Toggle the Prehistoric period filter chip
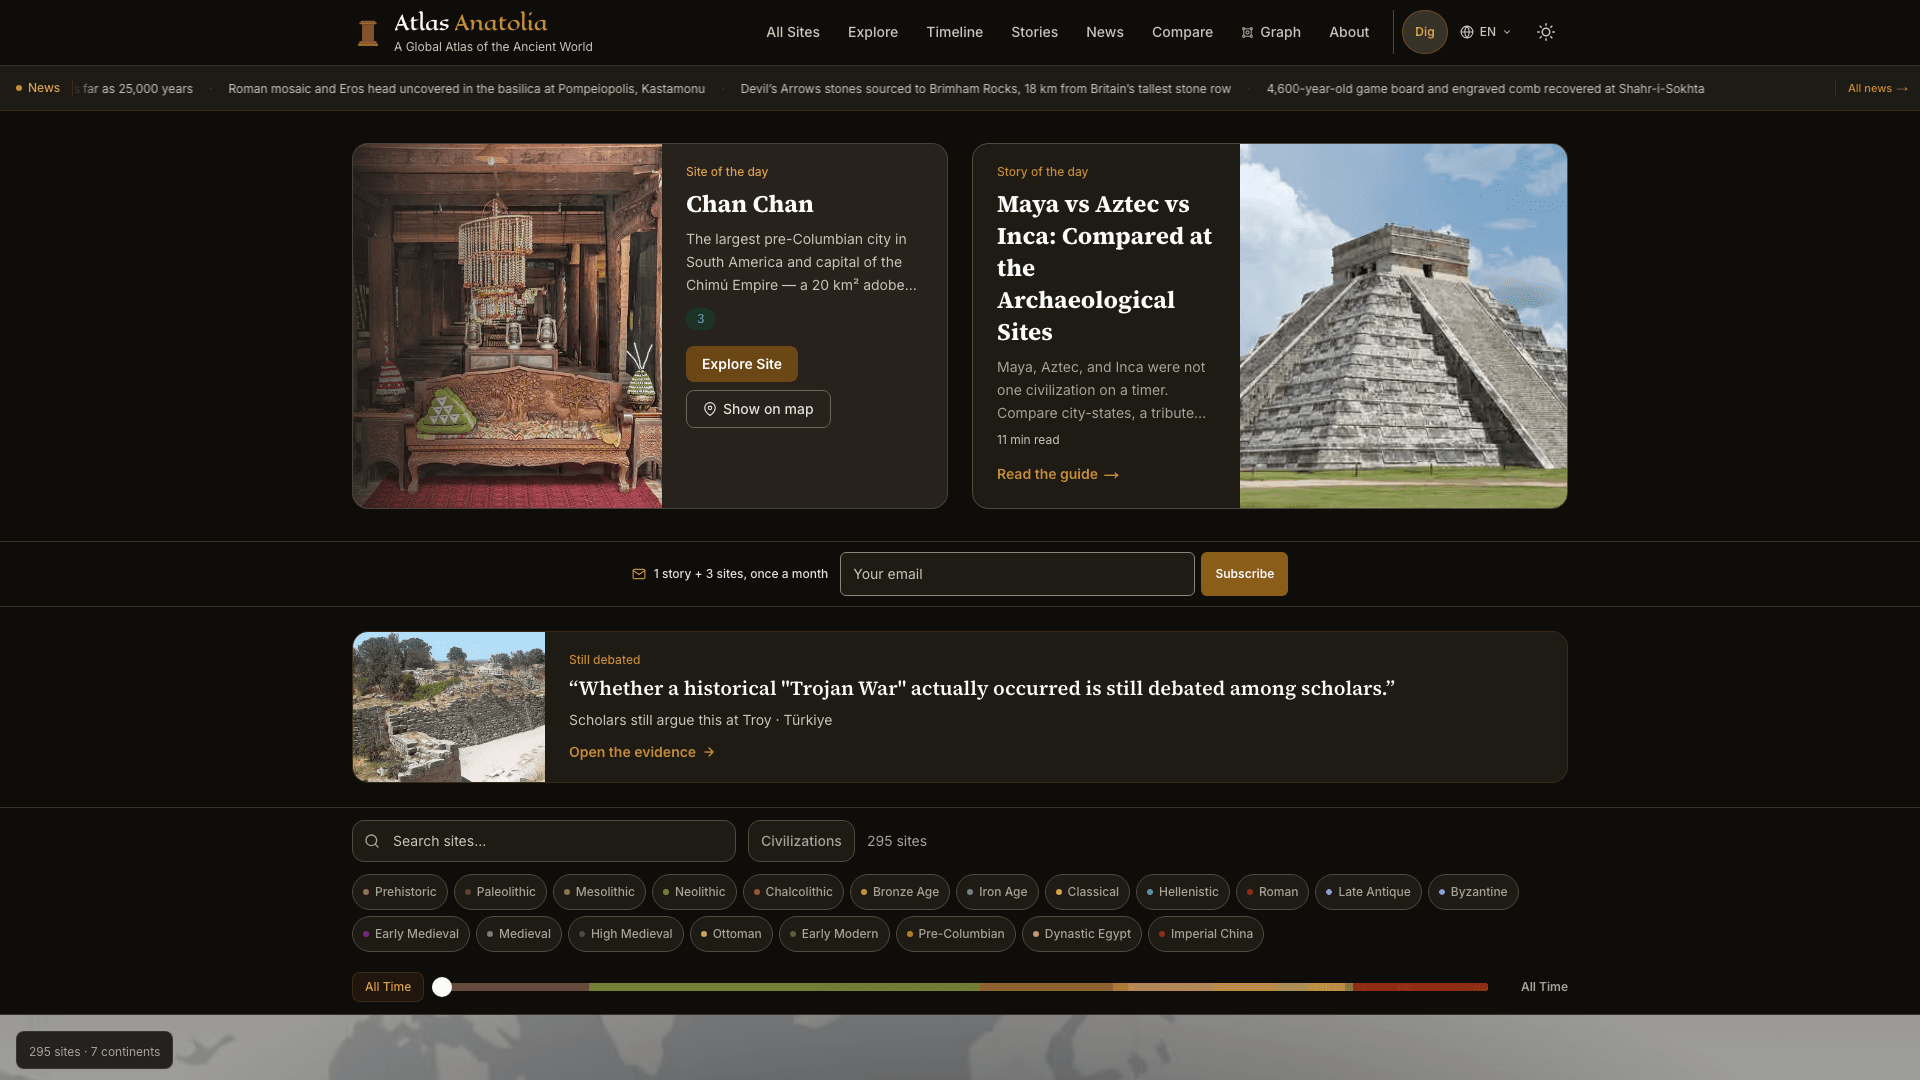 tap(399, 892)
